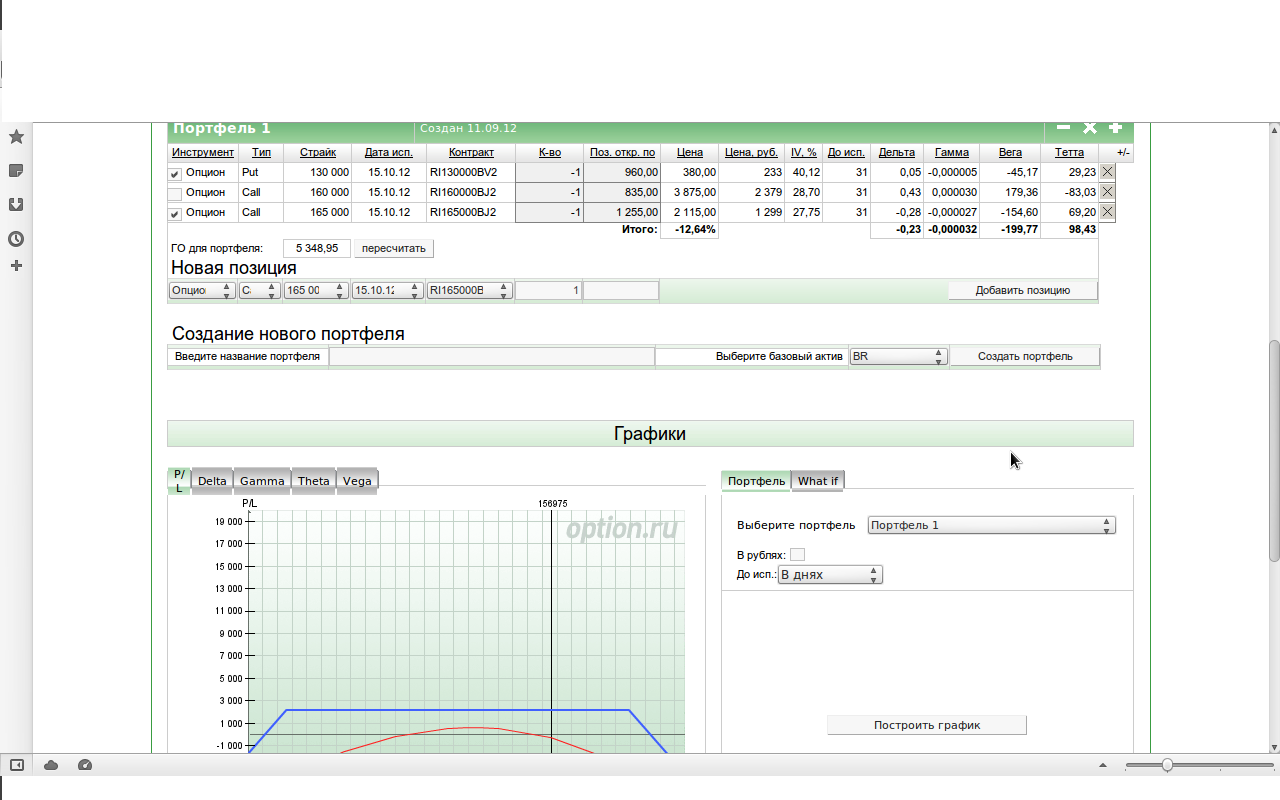Click the plus icon in Портфель 1 header
The image size is (1280, 800).
coord(1115,128)
